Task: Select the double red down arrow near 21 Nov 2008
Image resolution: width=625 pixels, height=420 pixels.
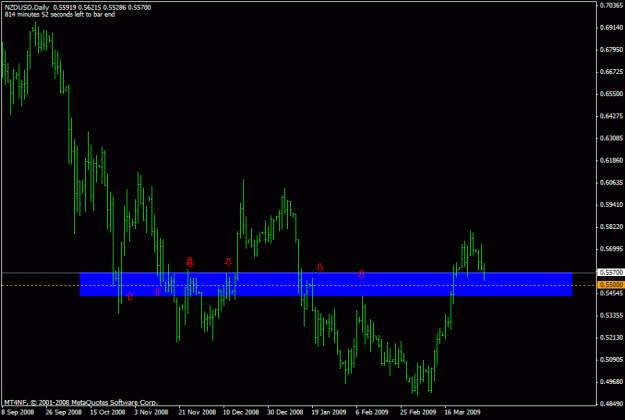Action: click(x=190, y=262)
